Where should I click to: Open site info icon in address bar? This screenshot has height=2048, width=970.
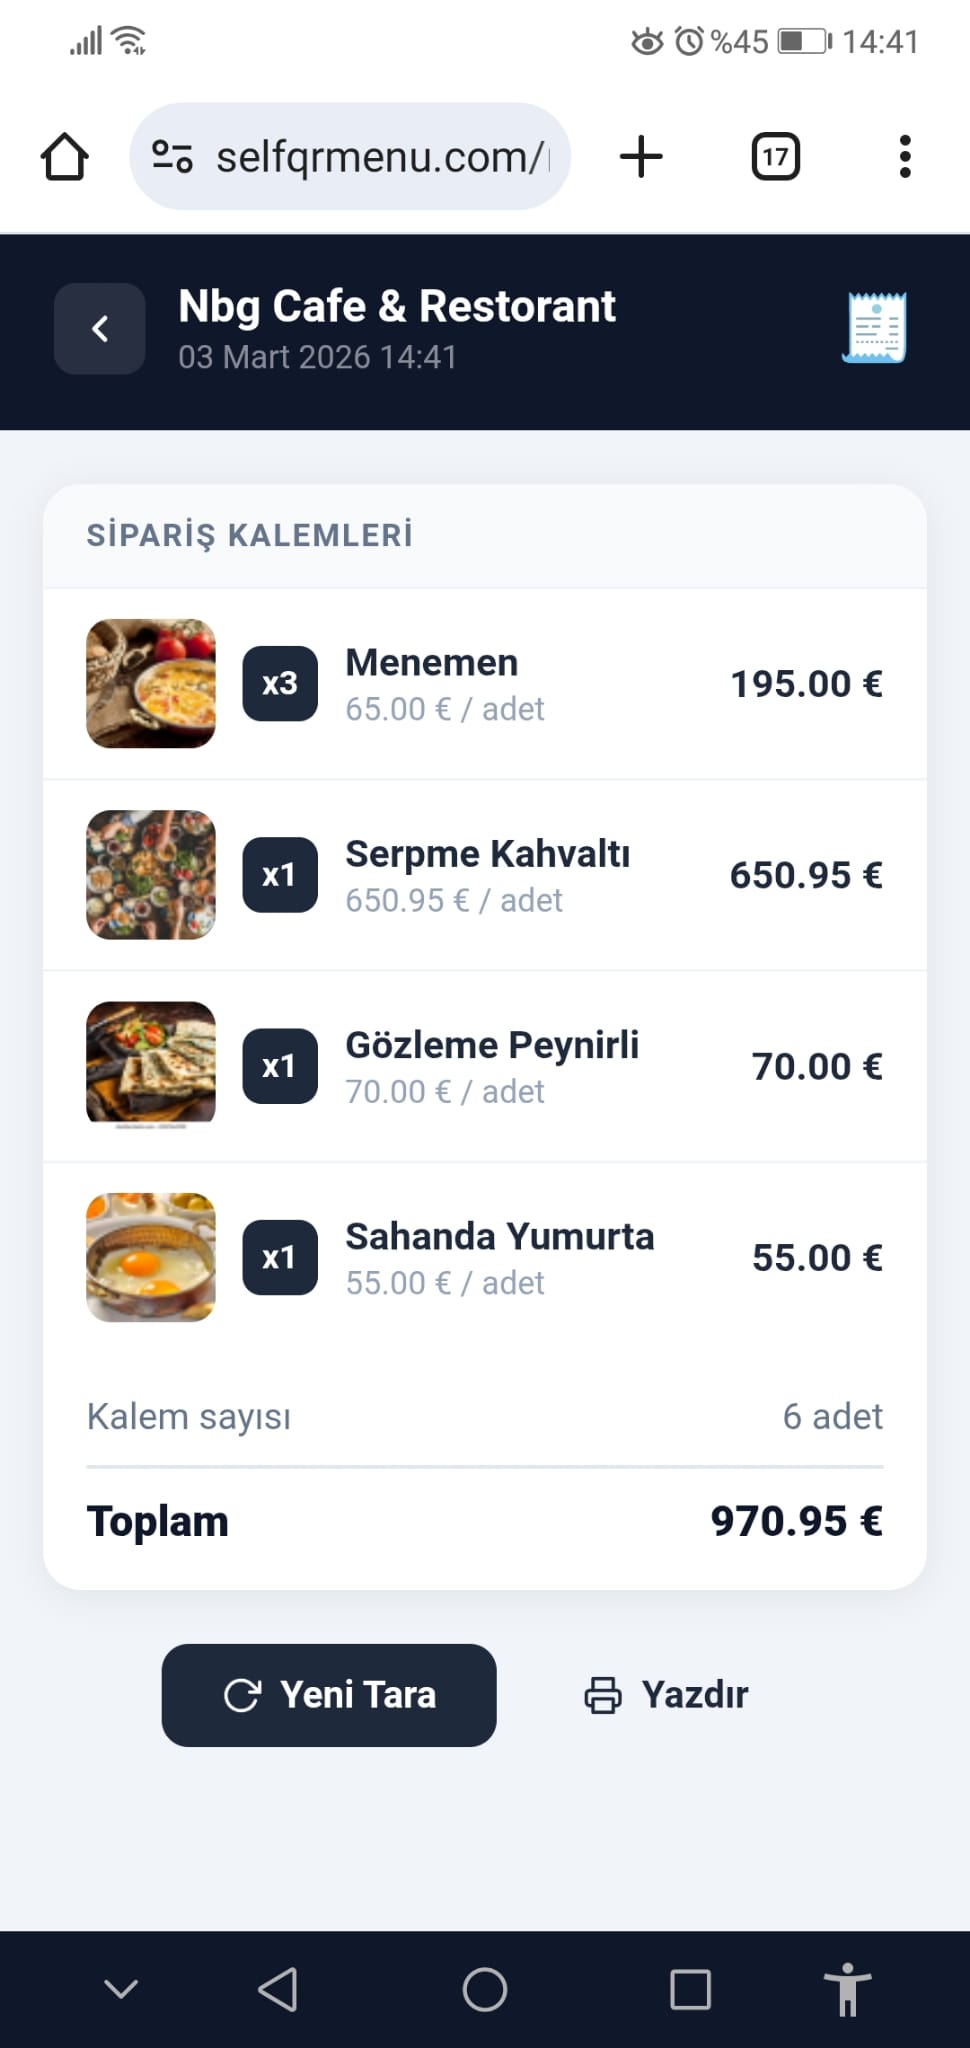(x=172, y=157)
